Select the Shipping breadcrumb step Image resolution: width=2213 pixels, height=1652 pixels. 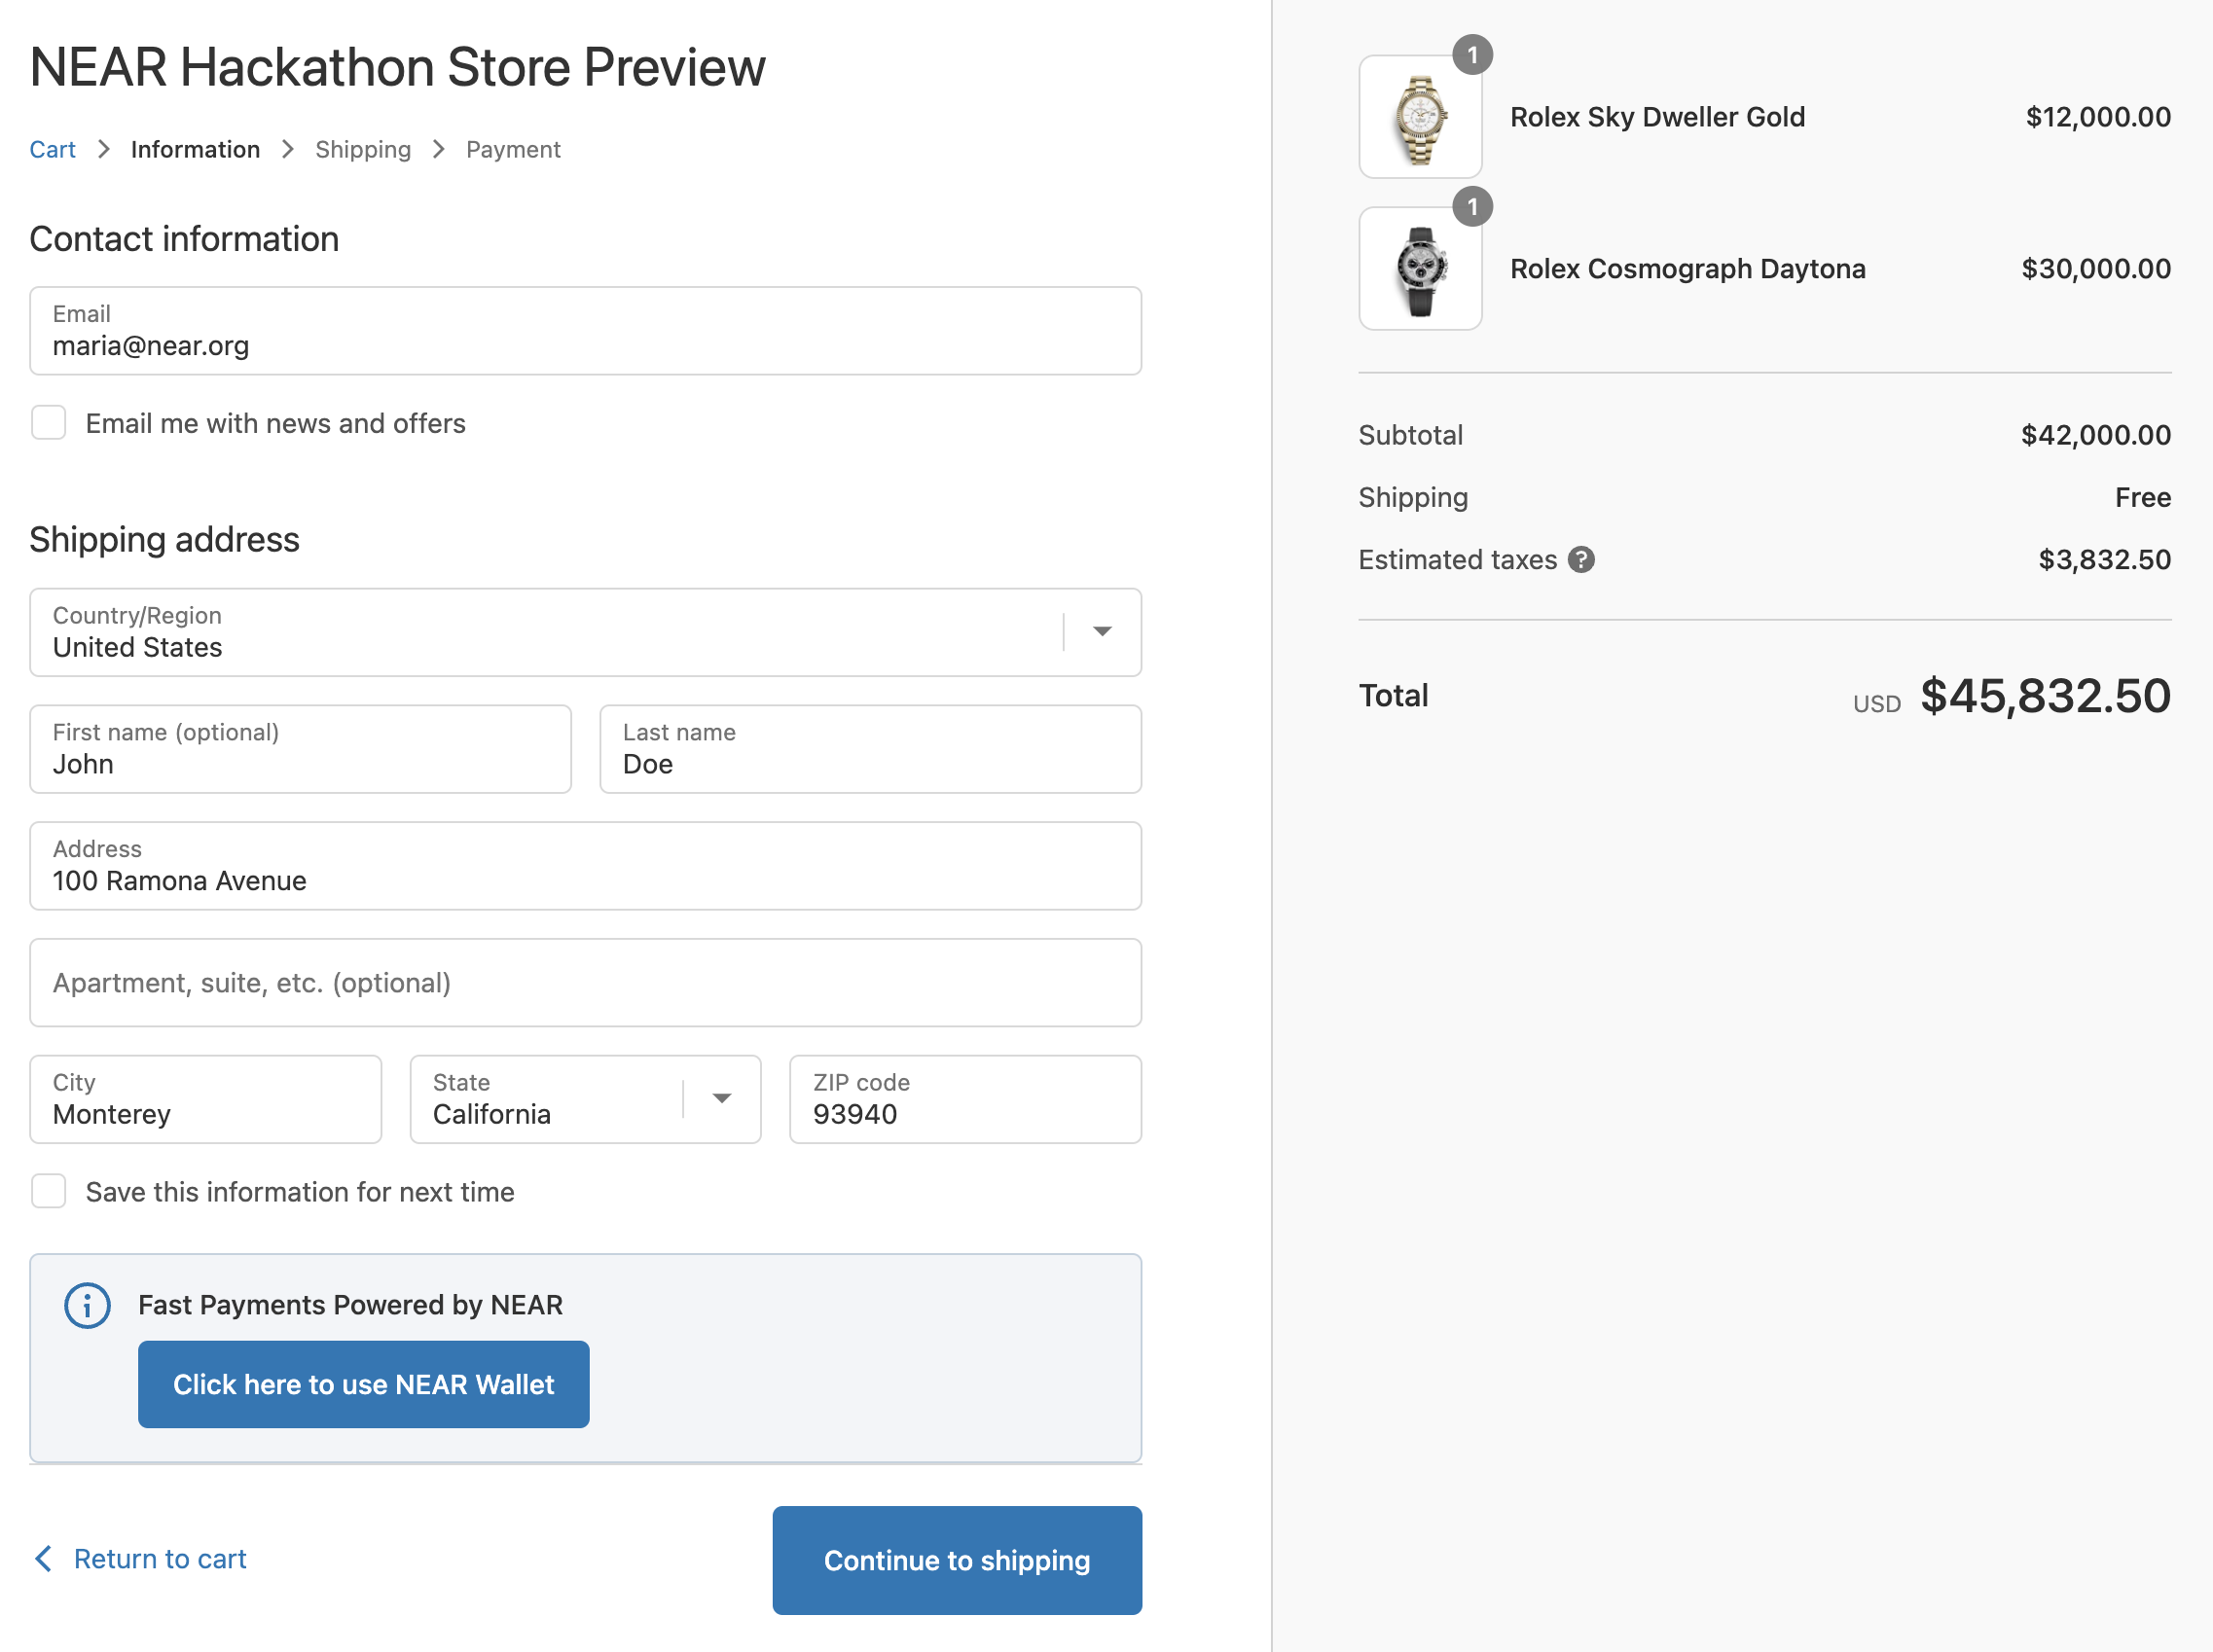pos(363,150)
